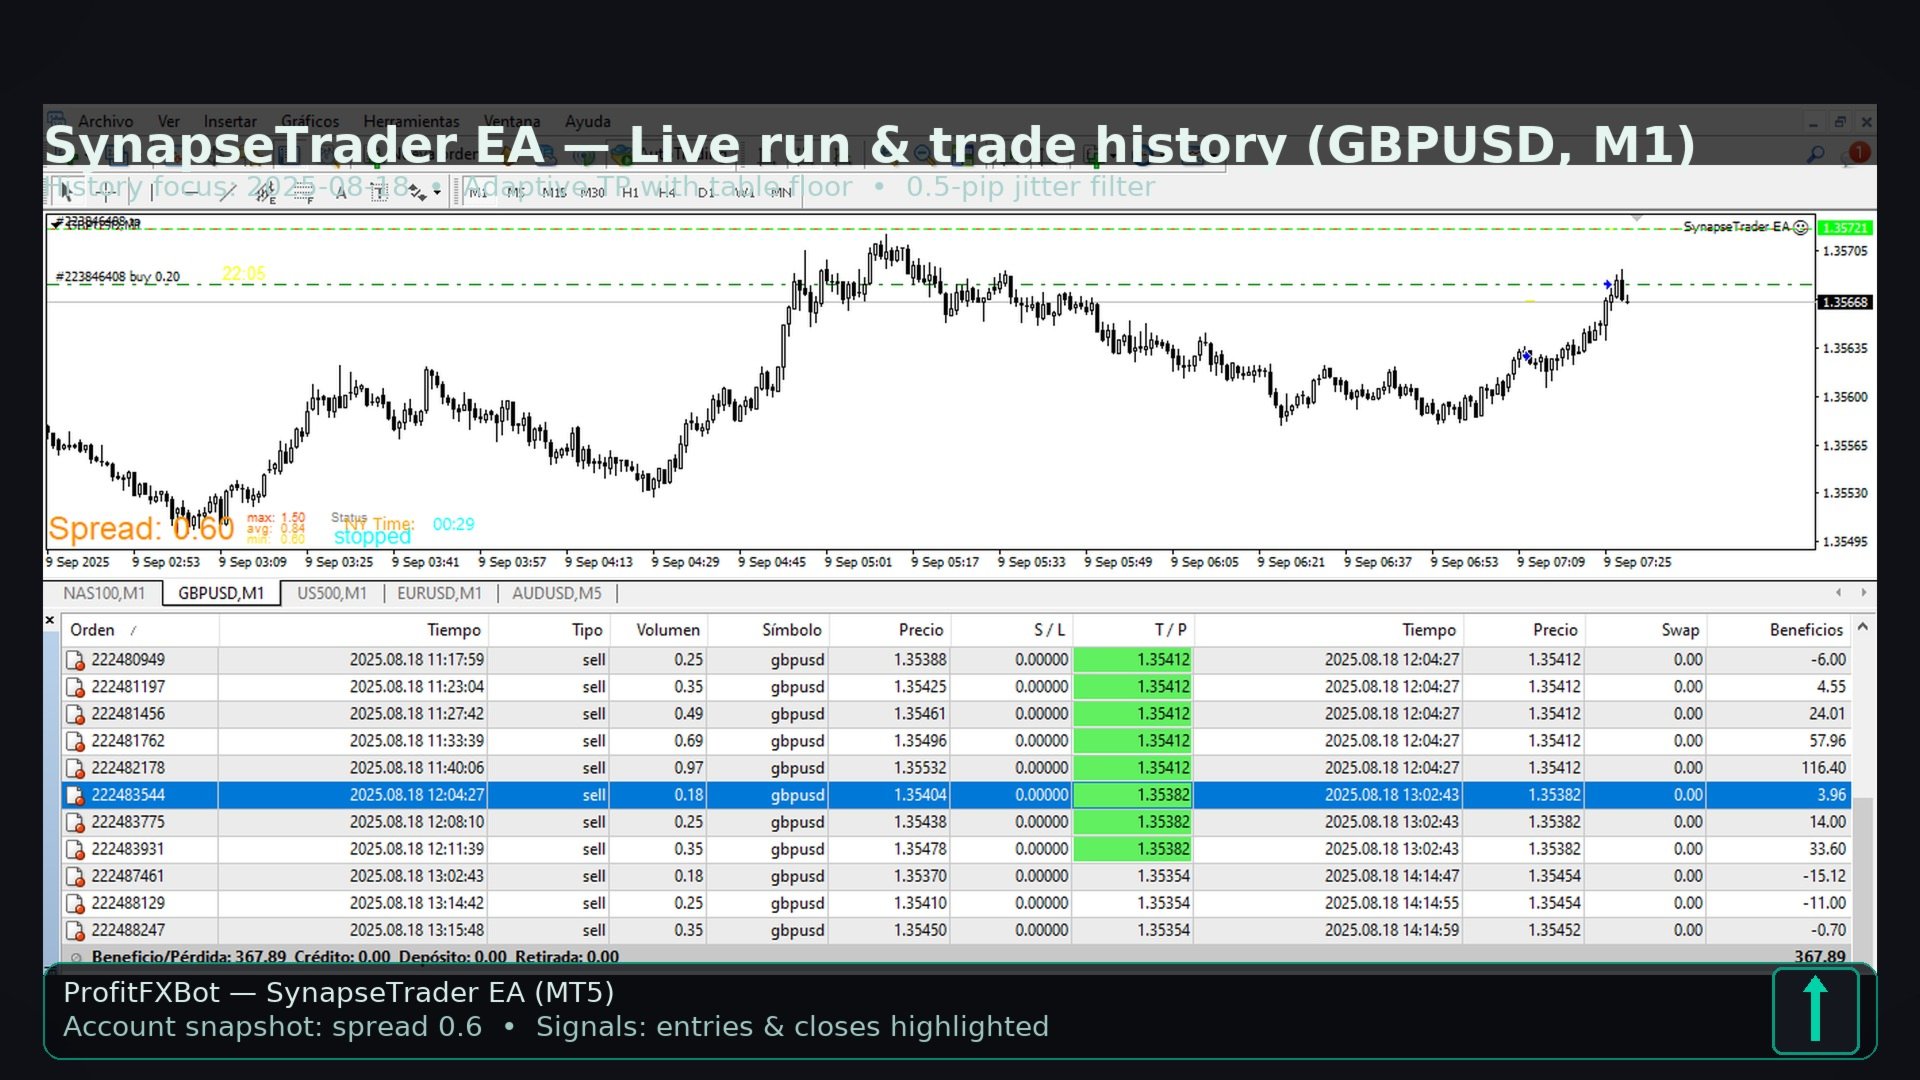
Task: Select the vertical line drawing tool
Action: 152,192
